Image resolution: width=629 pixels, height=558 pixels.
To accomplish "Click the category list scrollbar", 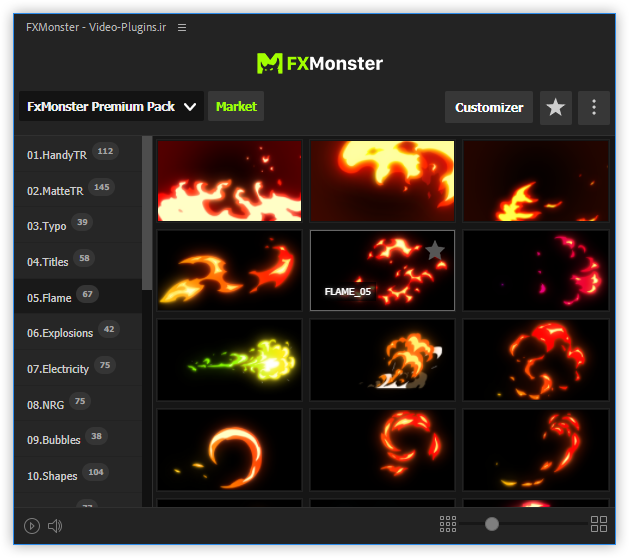I will pos(147,213).
